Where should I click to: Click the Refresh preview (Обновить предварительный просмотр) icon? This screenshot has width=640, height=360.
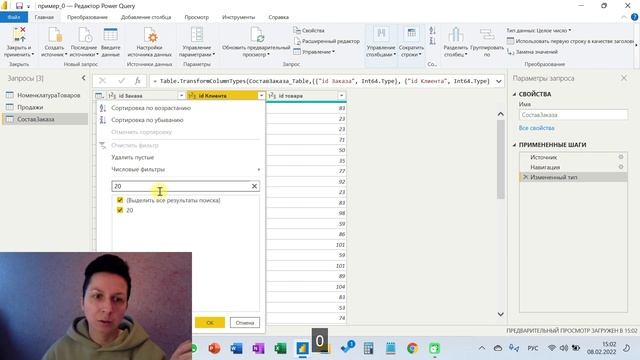[x=257, y=35]
